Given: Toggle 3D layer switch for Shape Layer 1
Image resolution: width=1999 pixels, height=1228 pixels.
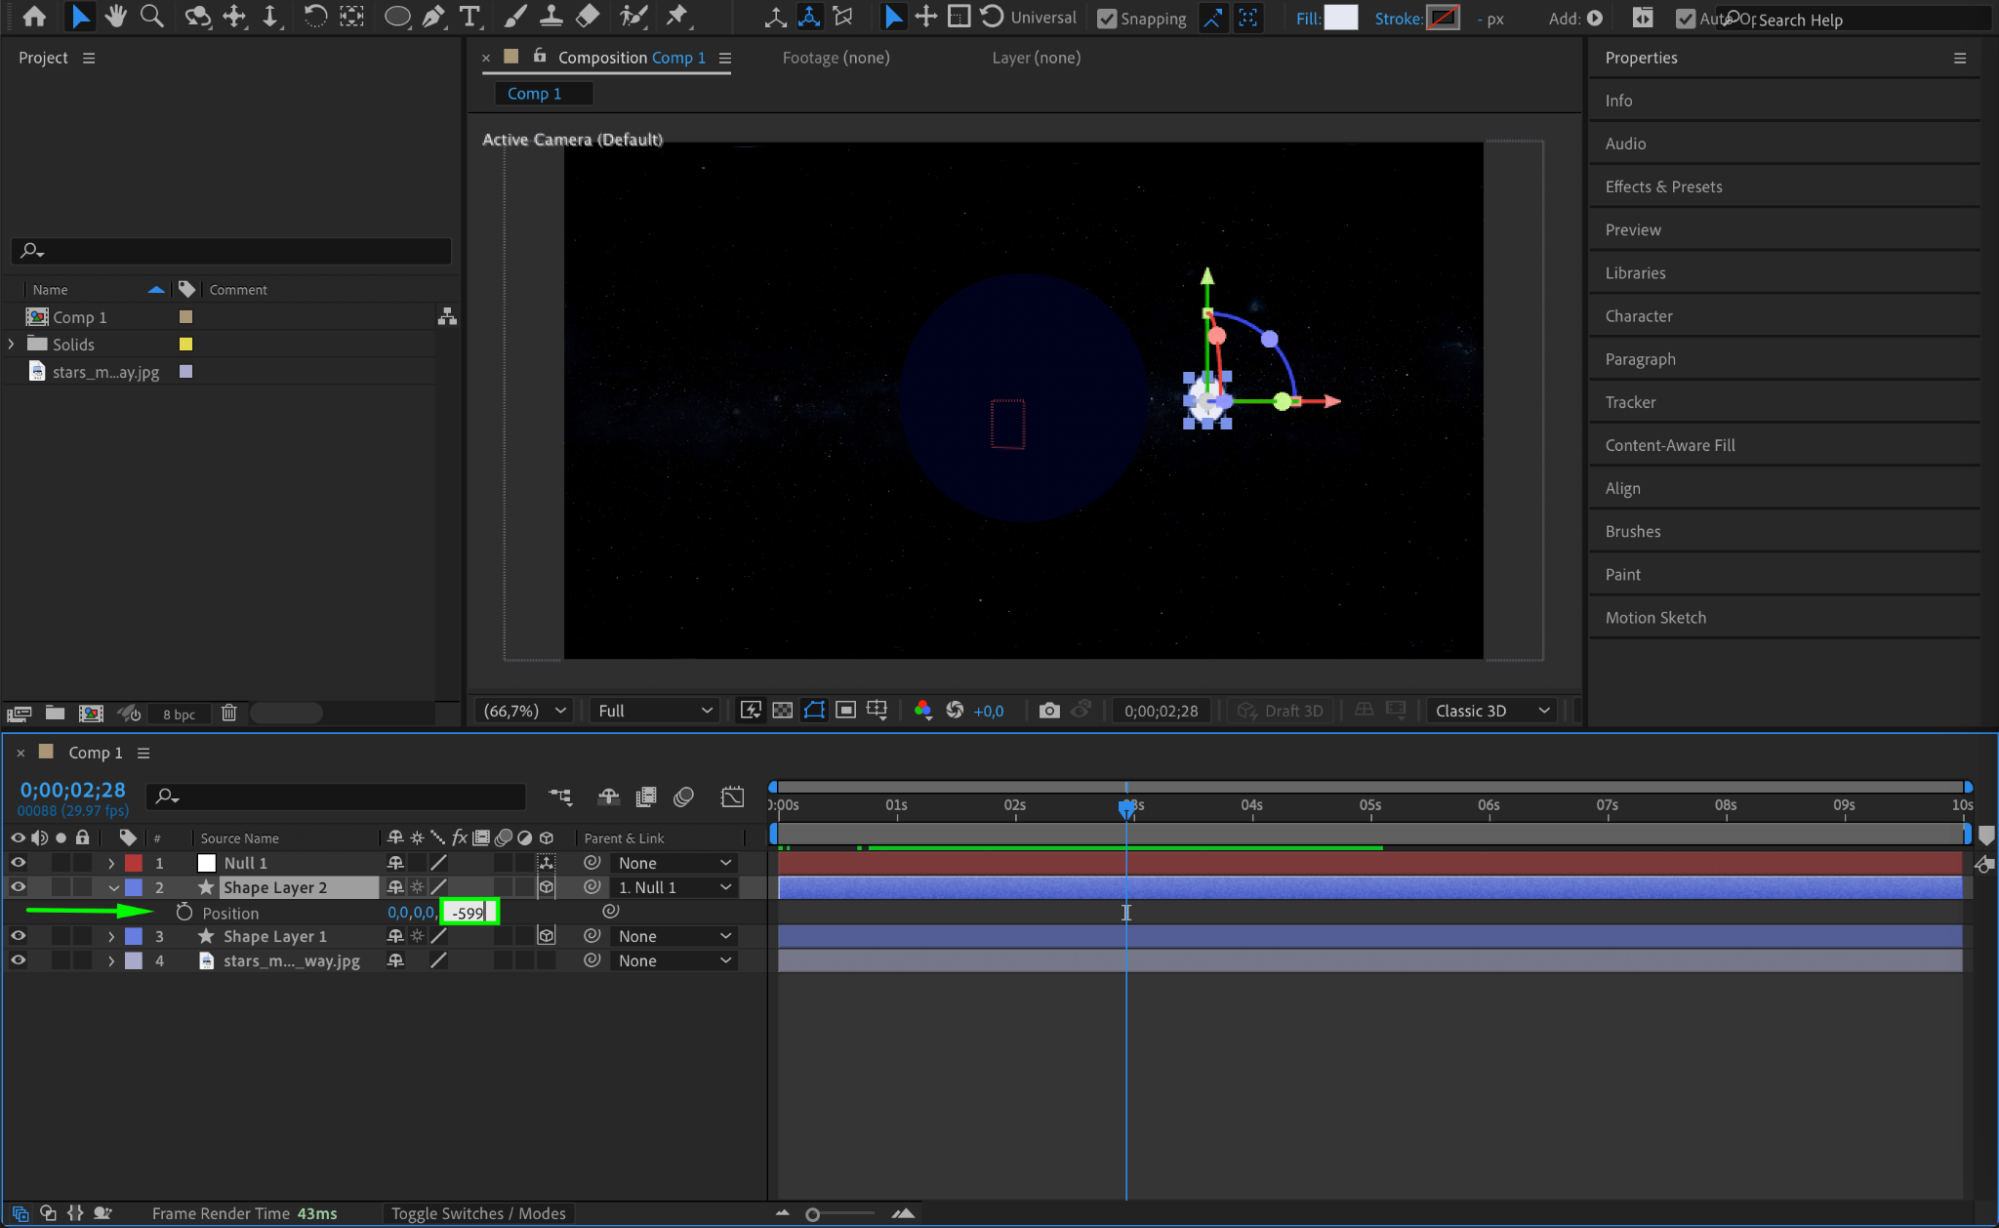Looking at the screenshot, I should pos(546,936).
